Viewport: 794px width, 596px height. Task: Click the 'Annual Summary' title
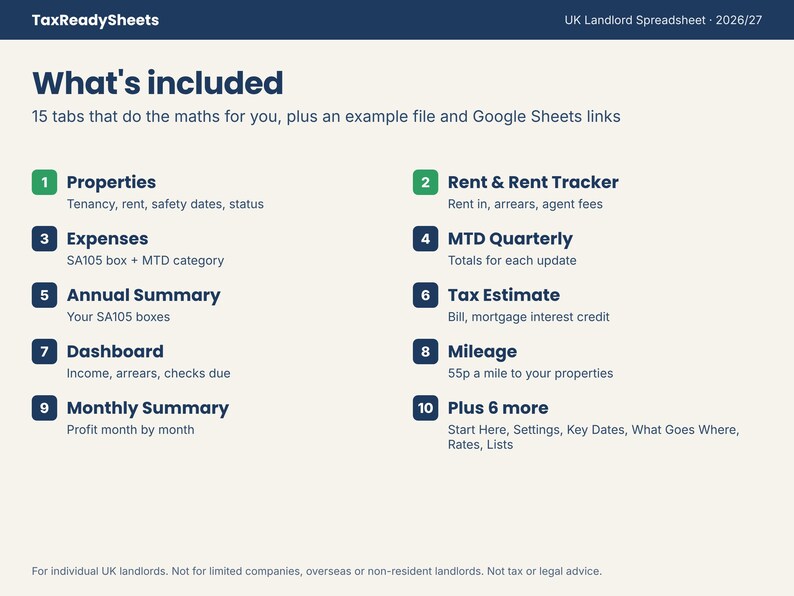144,295
